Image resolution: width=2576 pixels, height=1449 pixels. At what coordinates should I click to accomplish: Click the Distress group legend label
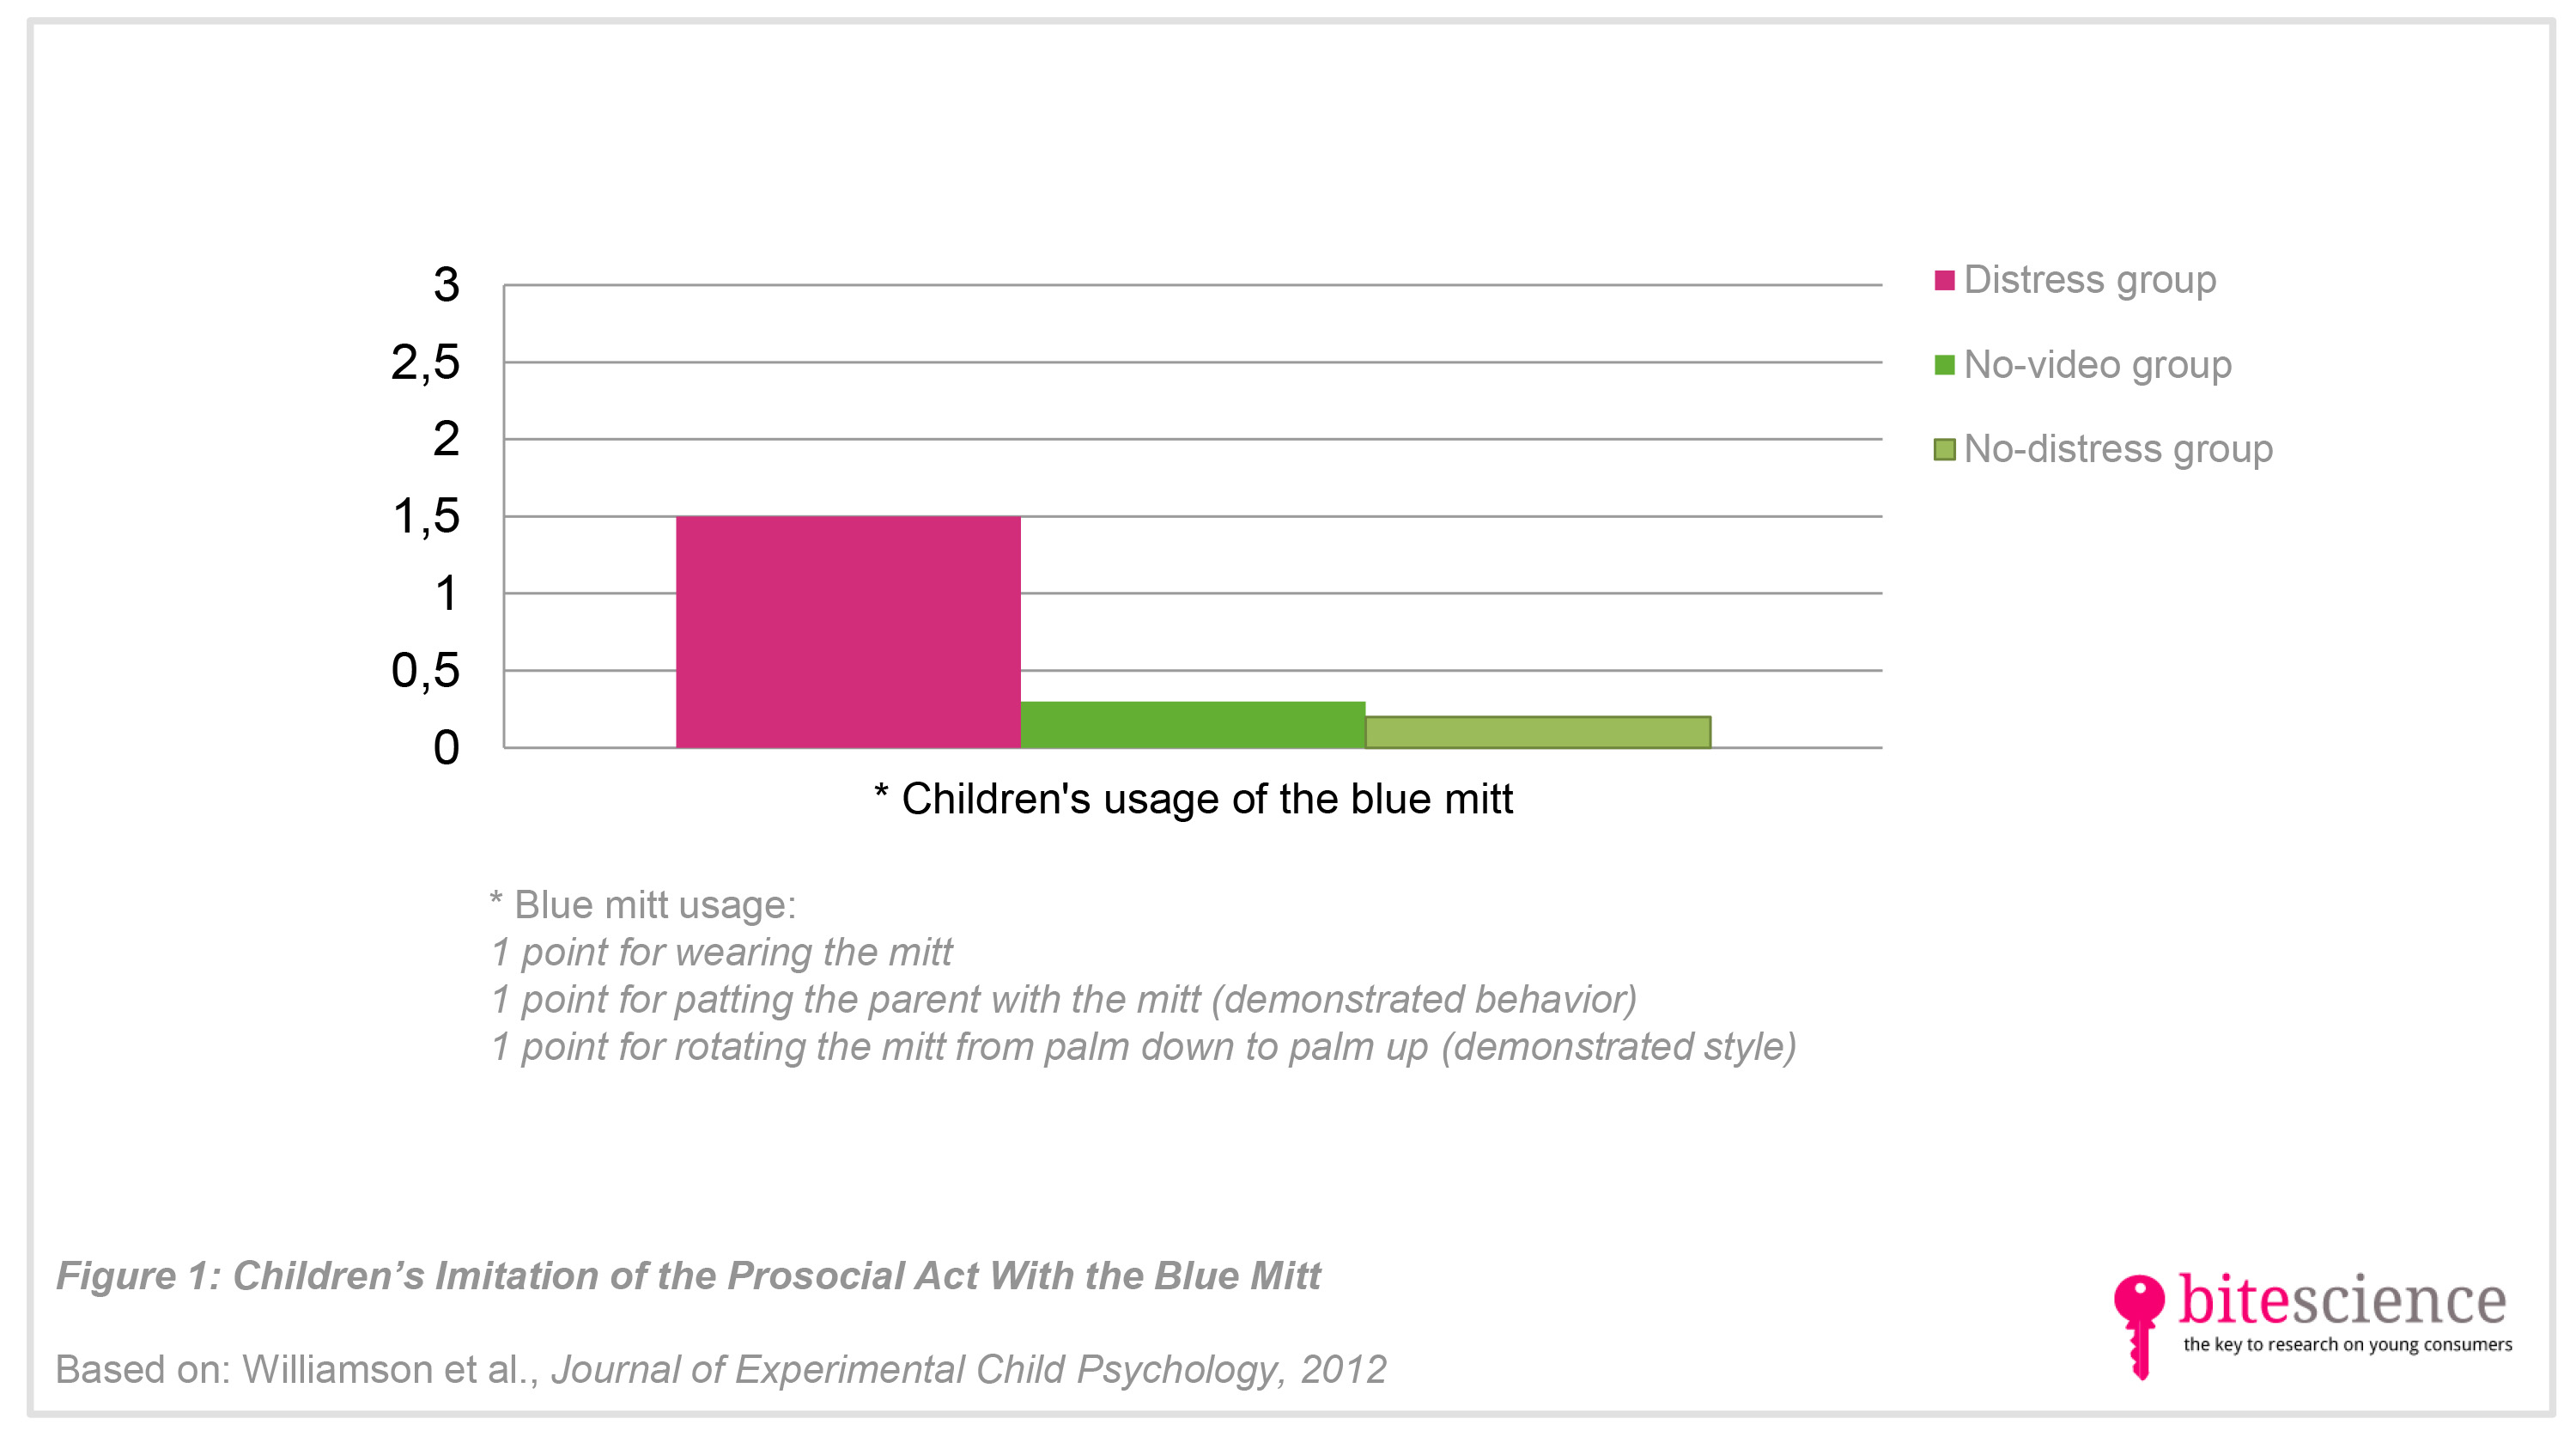coord(2090,280)
